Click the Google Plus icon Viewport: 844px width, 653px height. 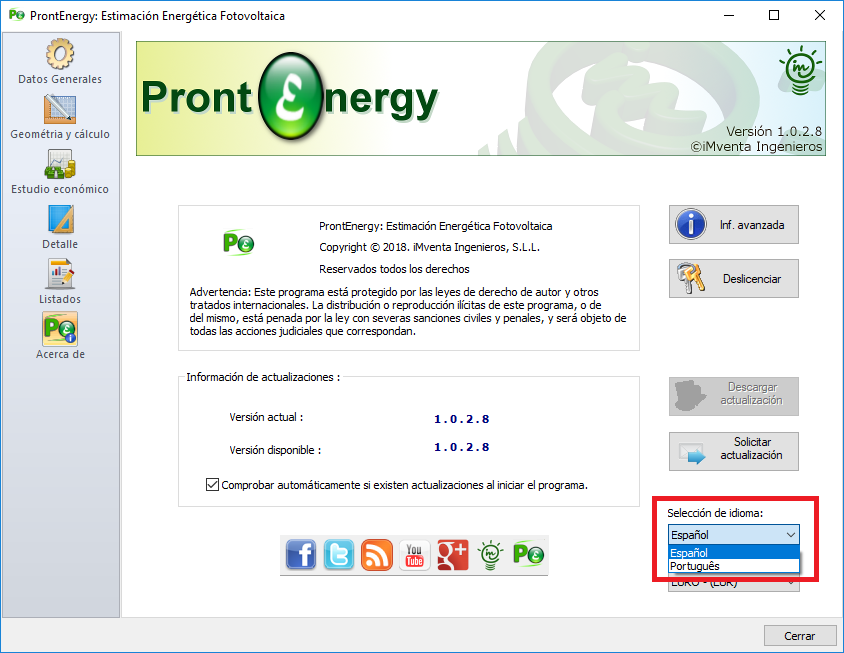coord(453,554)
